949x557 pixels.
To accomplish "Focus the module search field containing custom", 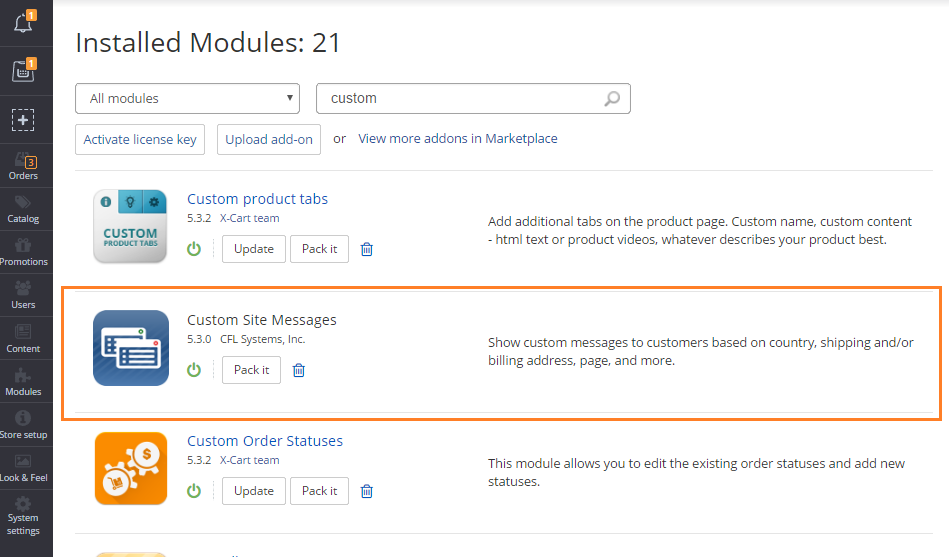I will [x=473, y=99].
